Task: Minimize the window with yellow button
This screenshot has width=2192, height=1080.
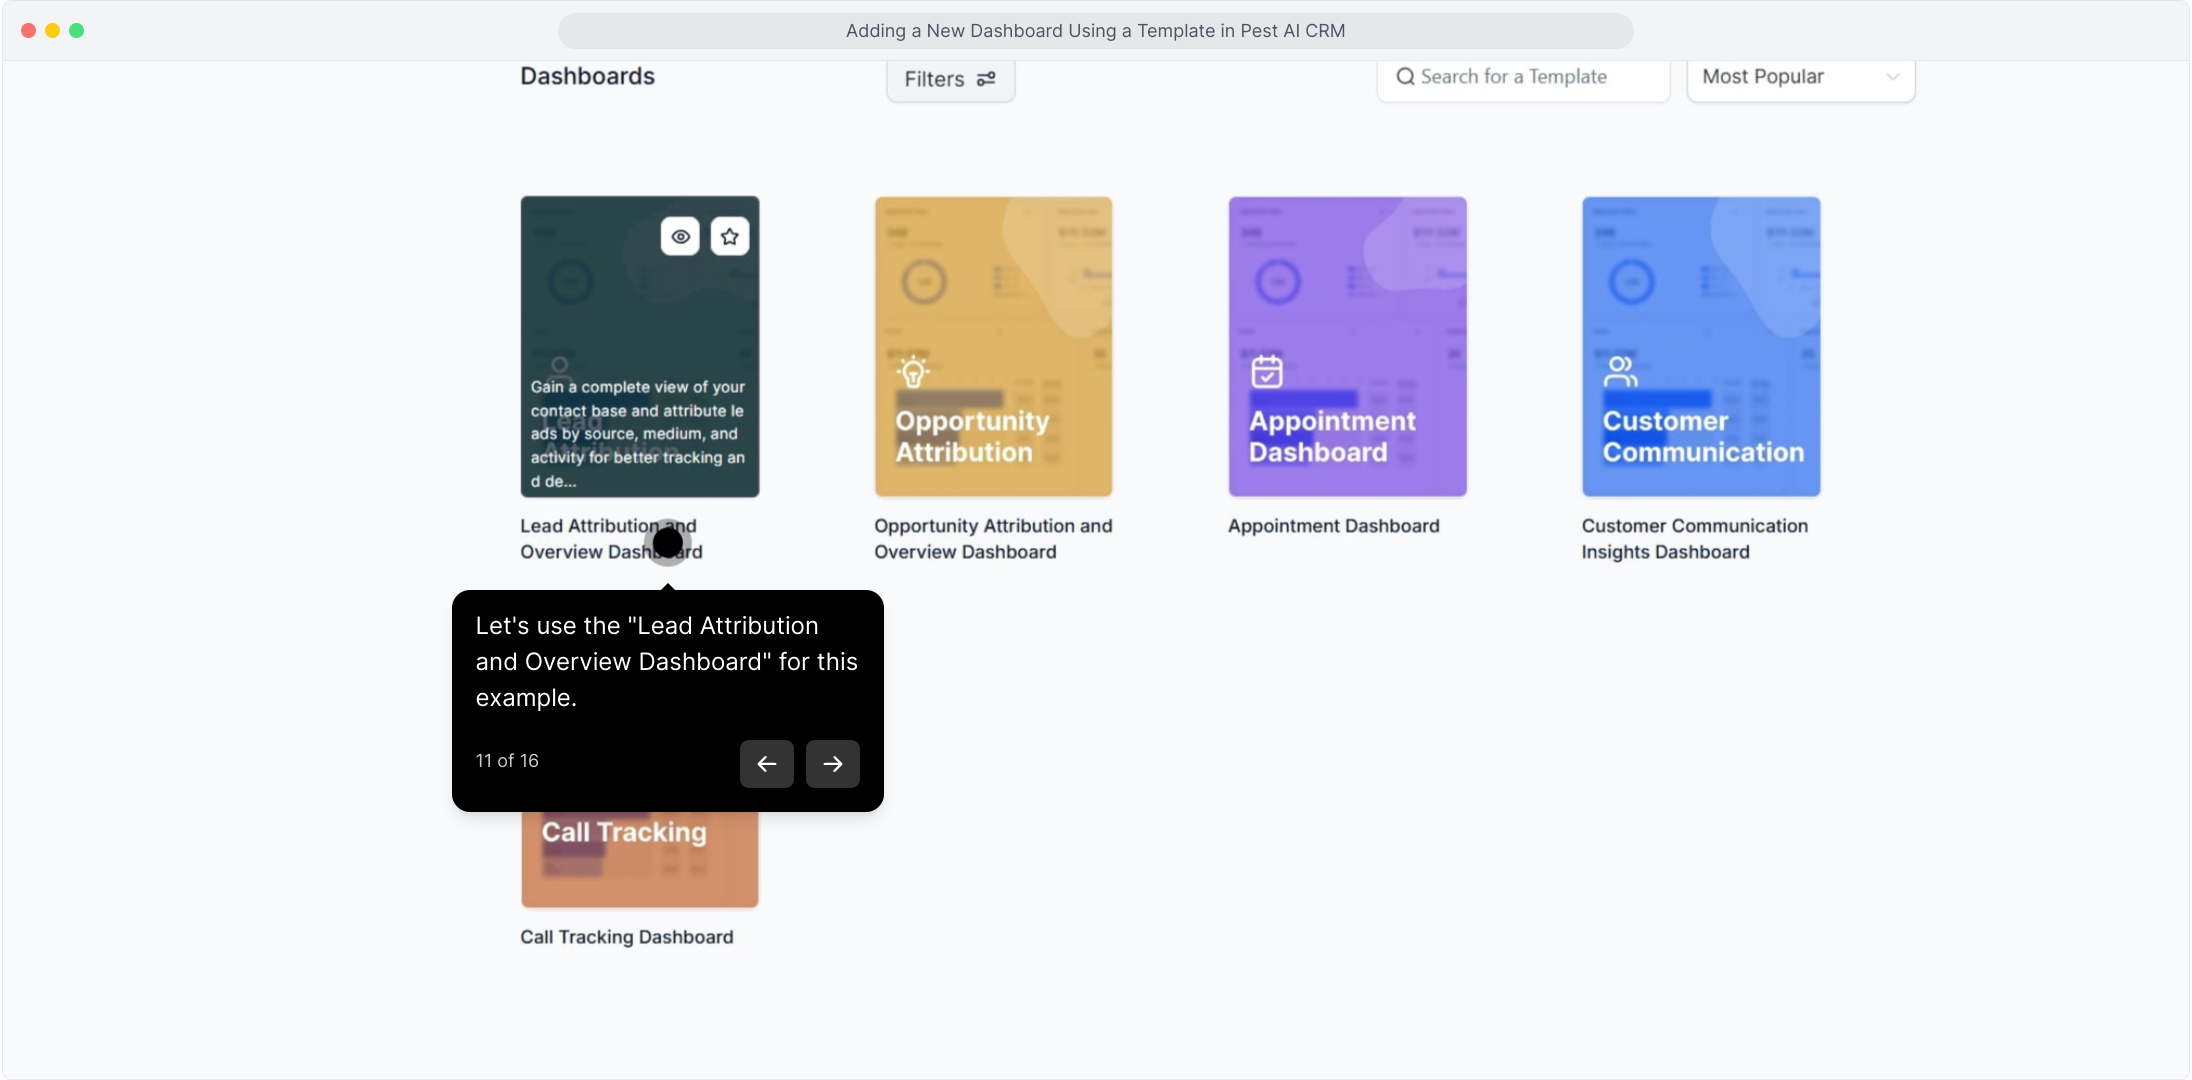Action: click(x=52, y=31)
